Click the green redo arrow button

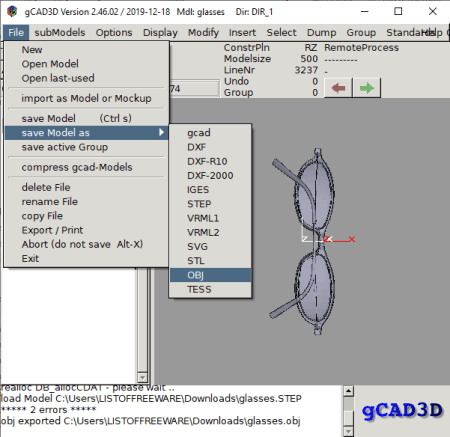point(367,88)
